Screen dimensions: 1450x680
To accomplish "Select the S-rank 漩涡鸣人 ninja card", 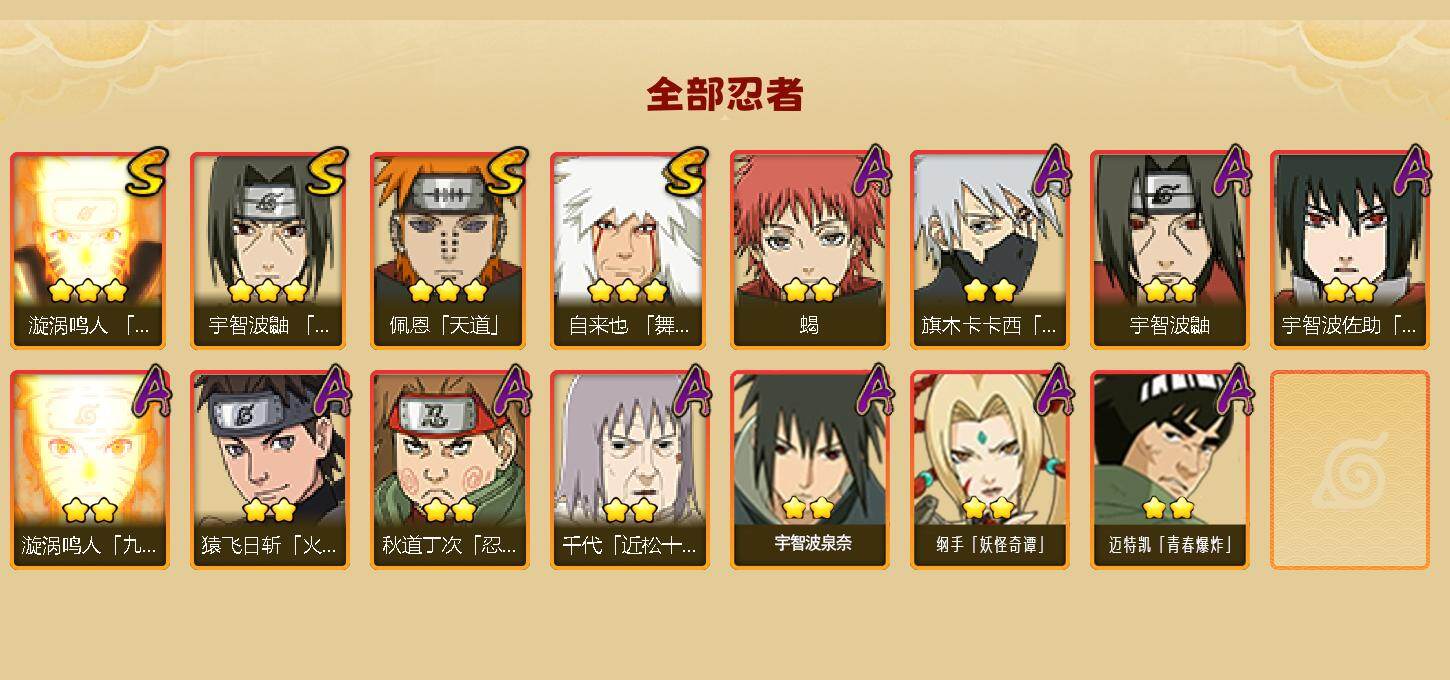I will (x=90, y=250).
